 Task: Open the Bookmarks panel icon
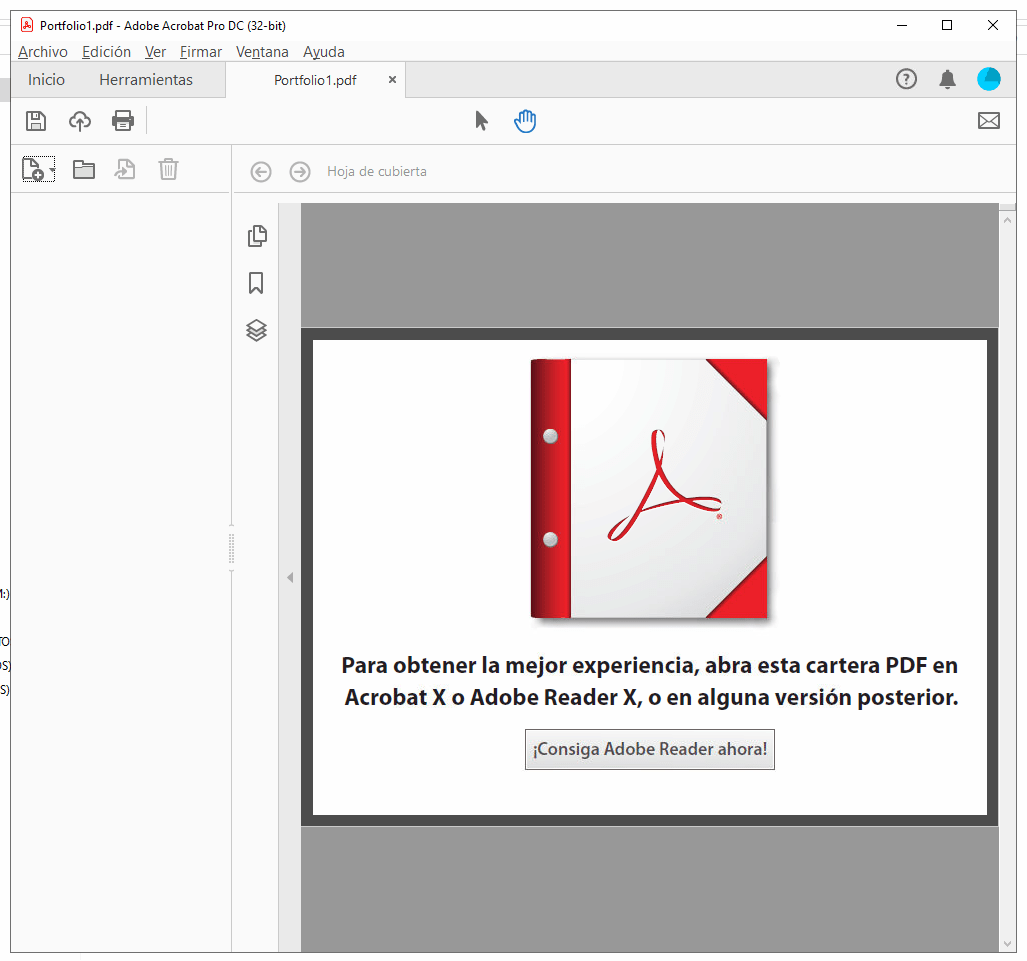256,283
